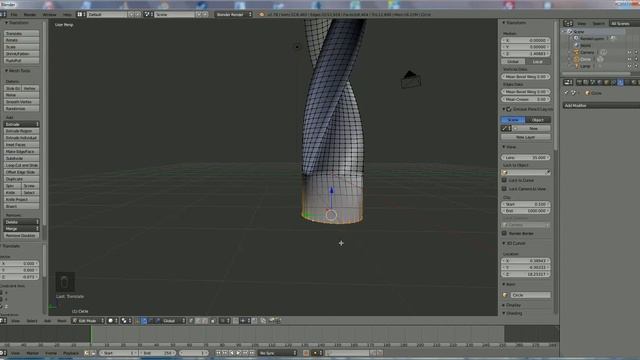This screenshot has height=360, width=640.
Task: Open the Help menu
Action: click(67, 14)
